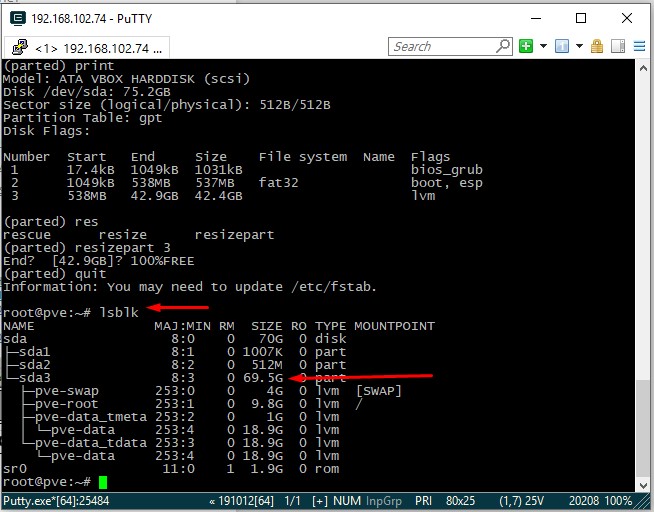Click the padlock lock icon in toolbar
Image resolution: width=654 pixels, height=512 pixels.
[597, 46]
